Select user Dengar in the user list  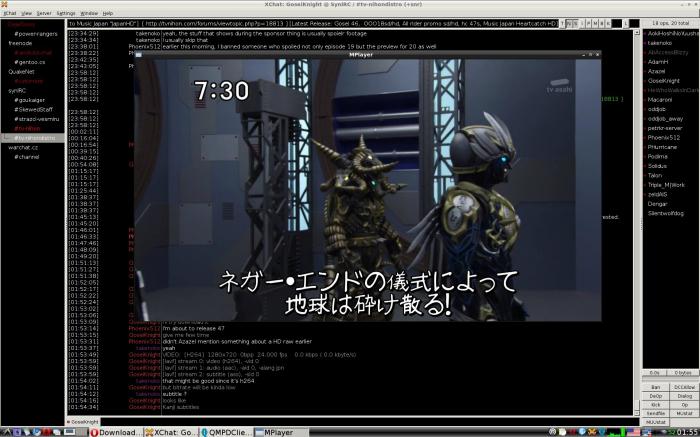pyautogui.click(x=657, y=204)
